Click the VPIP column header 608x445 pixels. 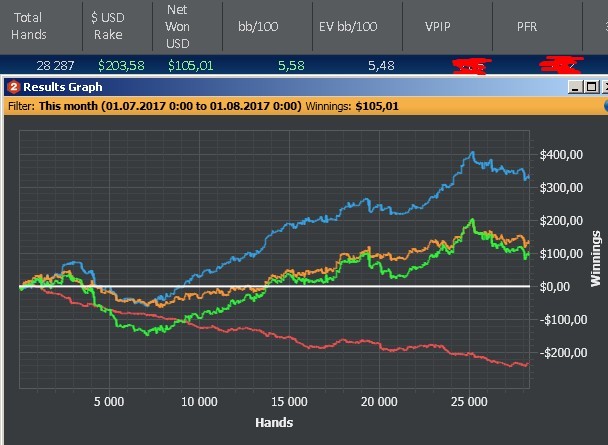tap(437, 26)
